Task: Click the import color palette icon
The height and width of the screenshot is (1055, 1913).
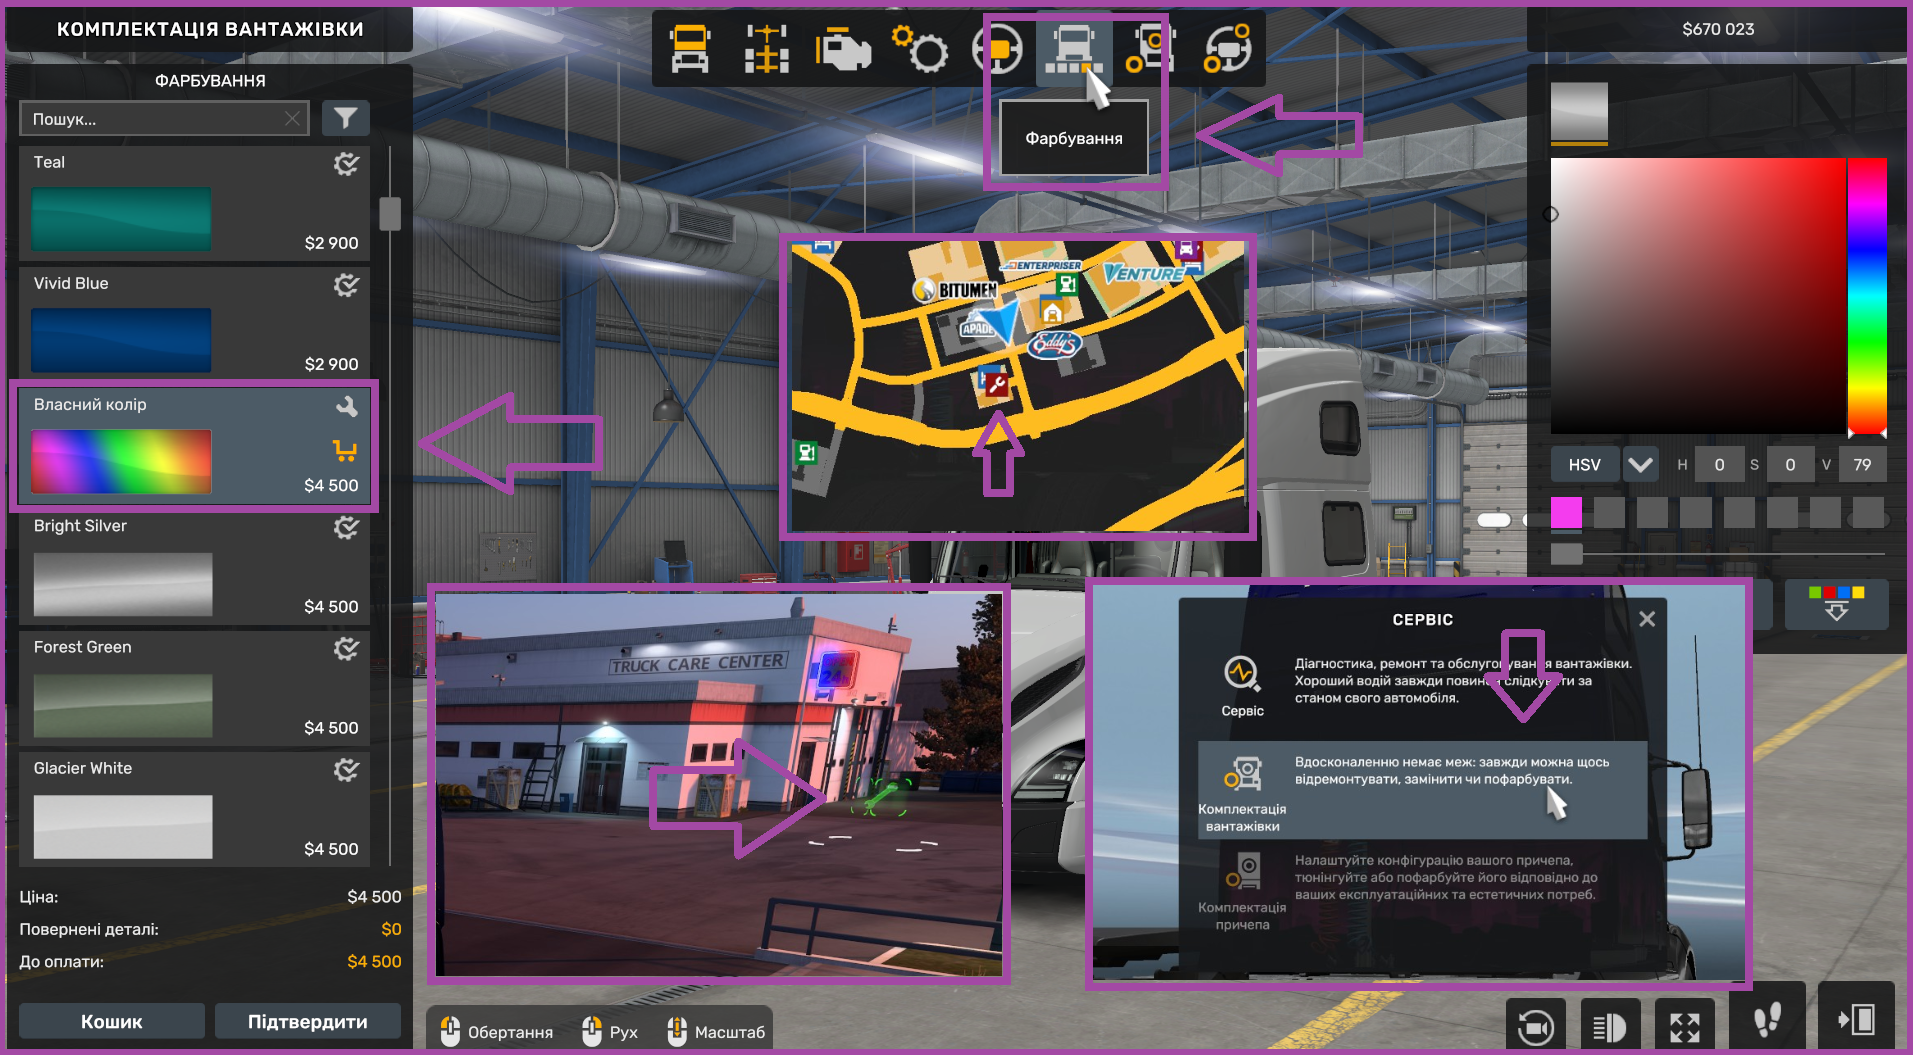Action: pyautogui.click(x=1836, y=604)
